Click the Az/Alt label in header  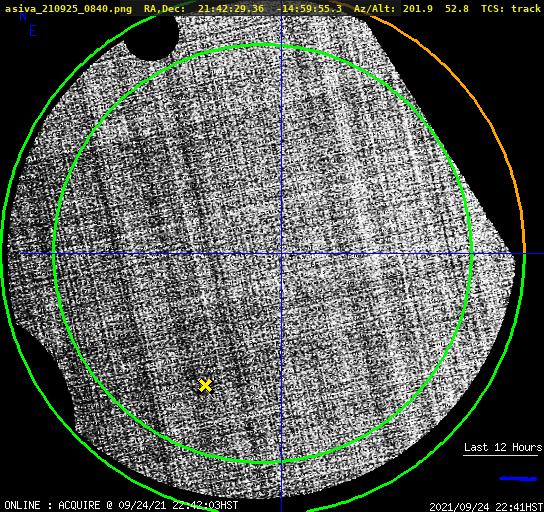coord(374,8)
